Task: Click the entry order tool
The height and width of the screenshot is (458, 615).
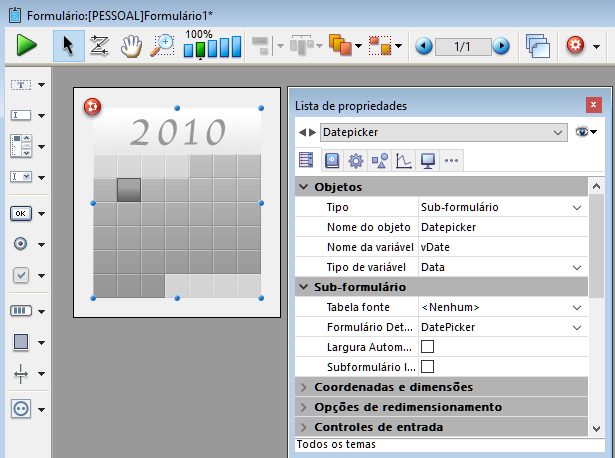Action: 99,45
